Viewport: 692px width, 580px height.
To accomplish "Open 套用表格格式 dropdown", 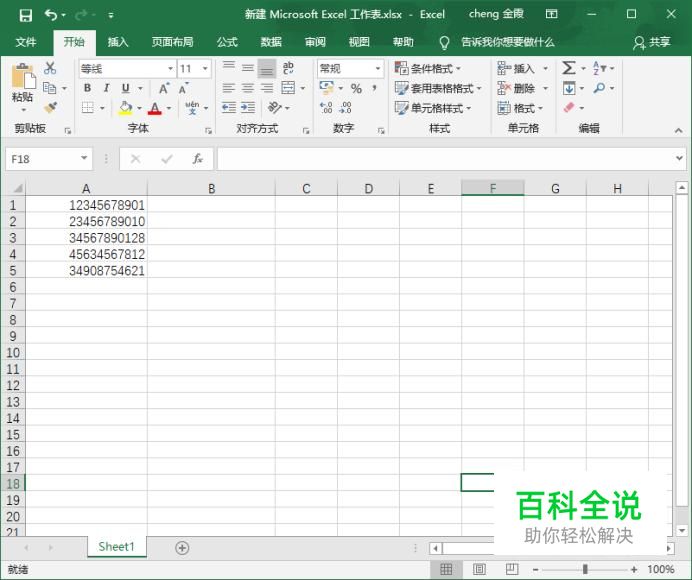I will coord(437,88).
